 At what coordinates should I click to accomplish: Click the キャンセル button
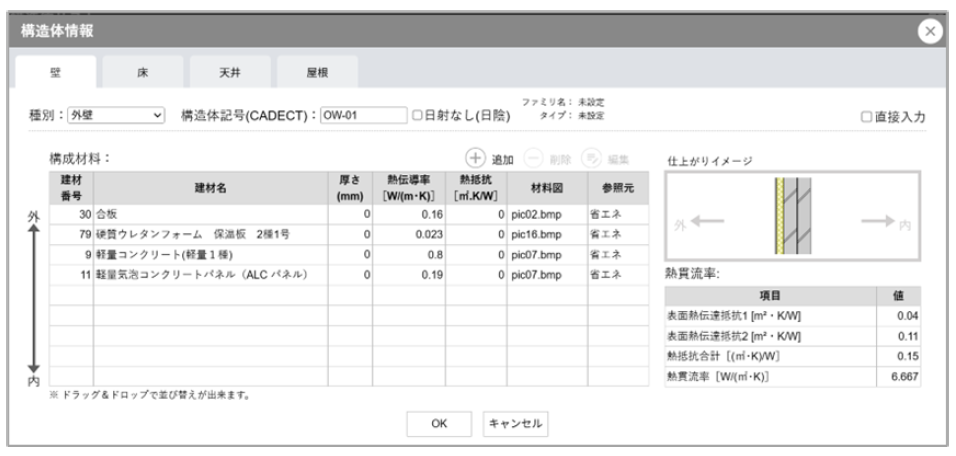[513, 423]
